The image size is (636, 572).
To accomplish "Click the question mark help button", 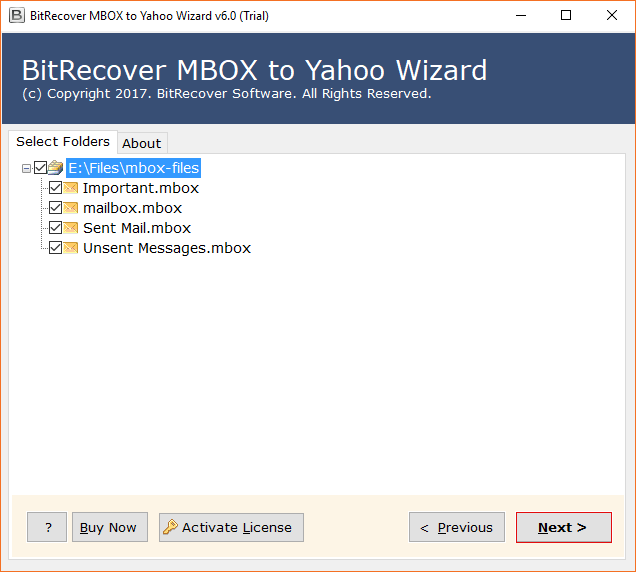I will point(47,527).
